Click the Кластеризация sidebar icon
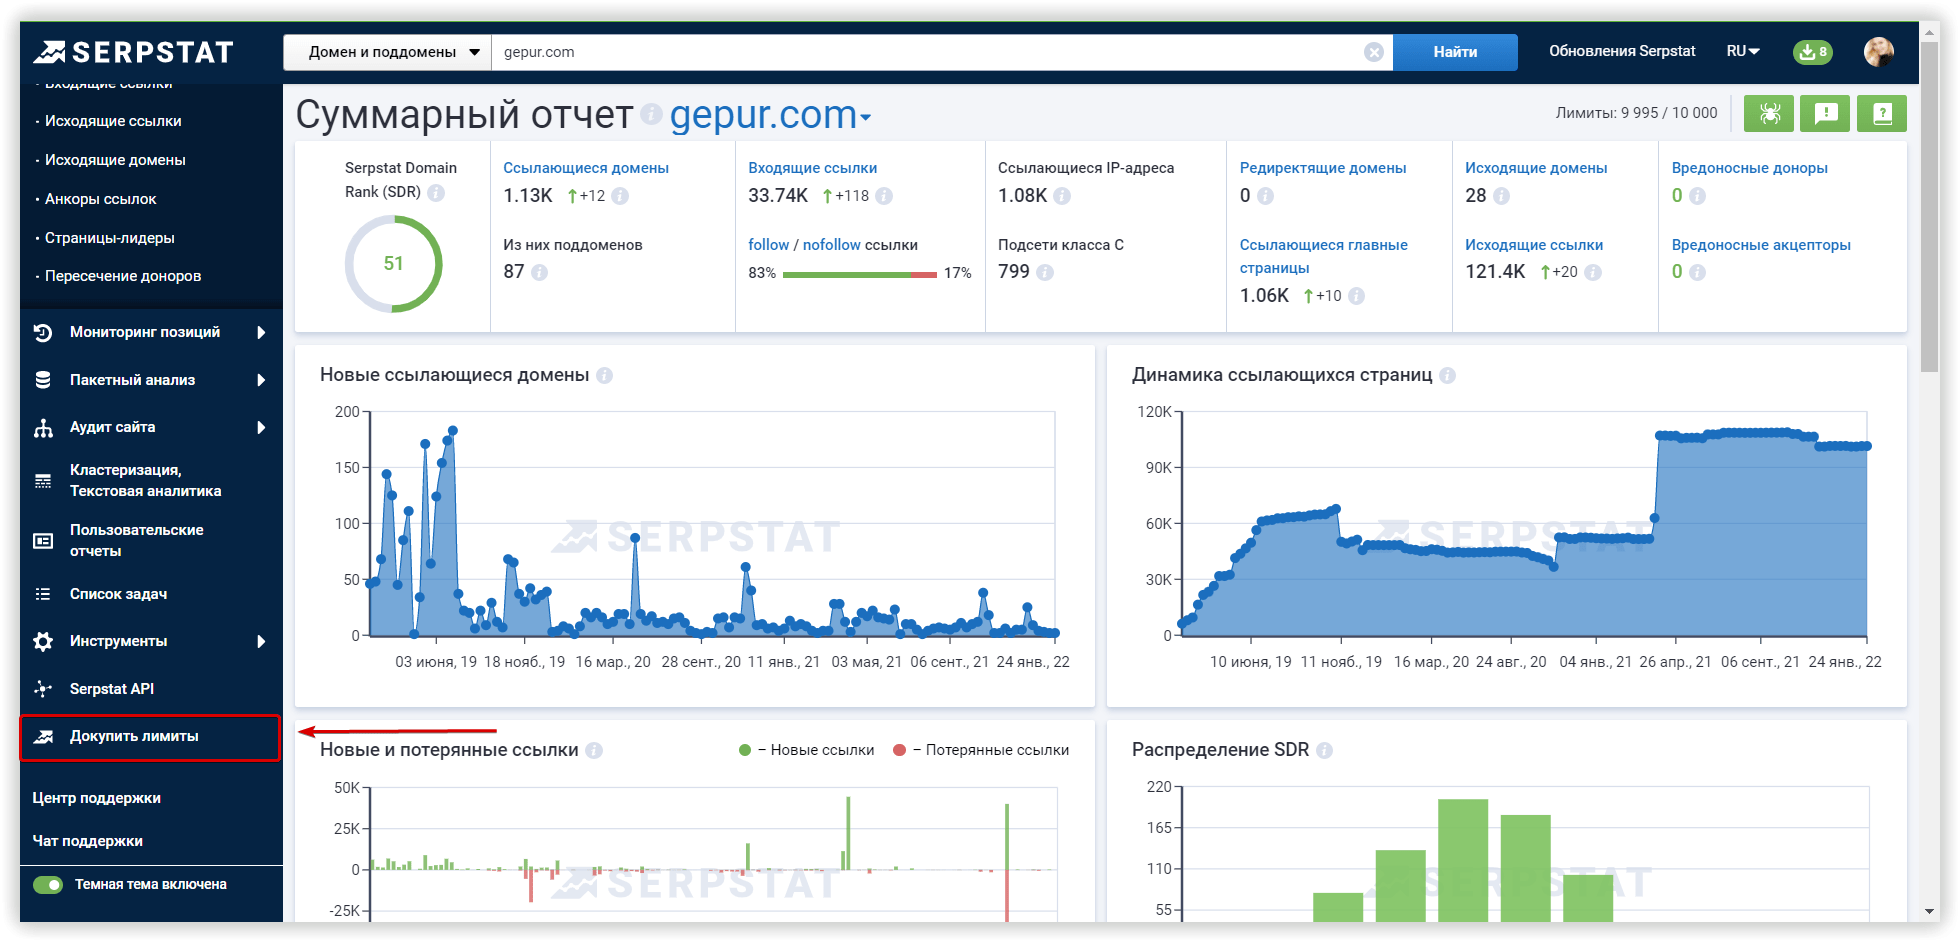The image size is (1960, 942). click(x=43, y=481)
